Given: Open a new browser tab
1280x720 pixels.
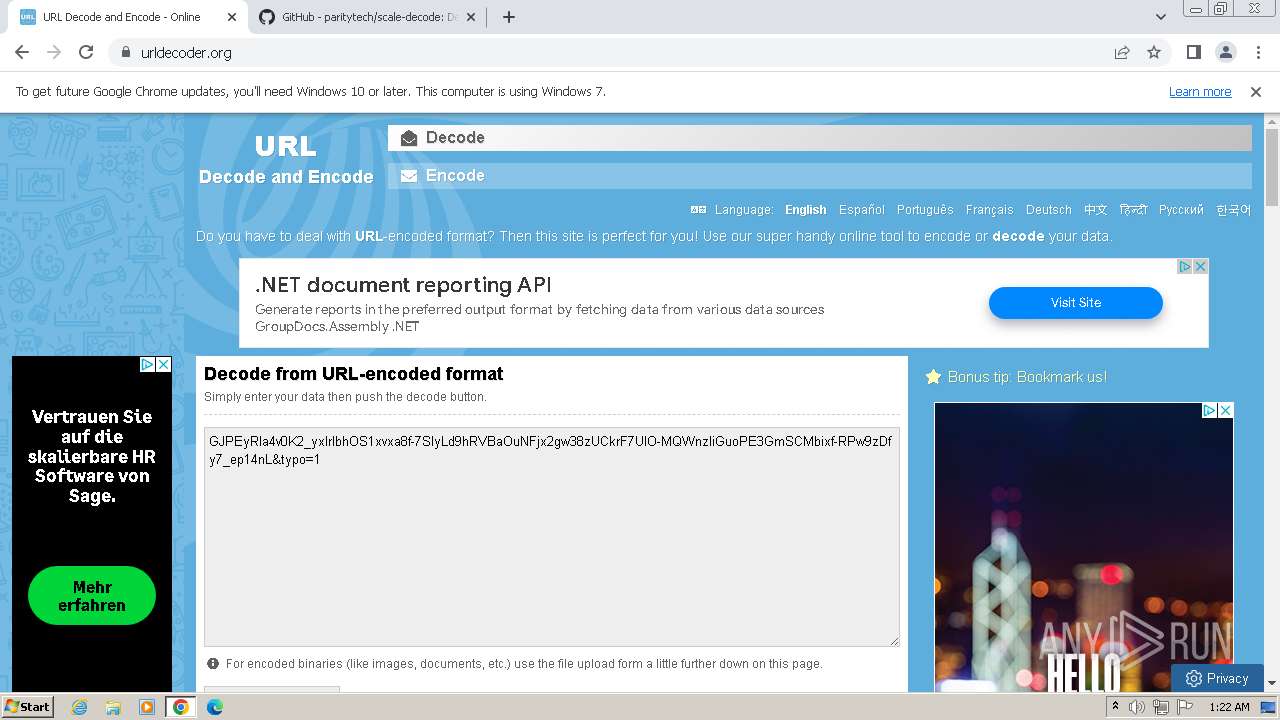Looking at the screenshot, I should click(x=508, y=17).
